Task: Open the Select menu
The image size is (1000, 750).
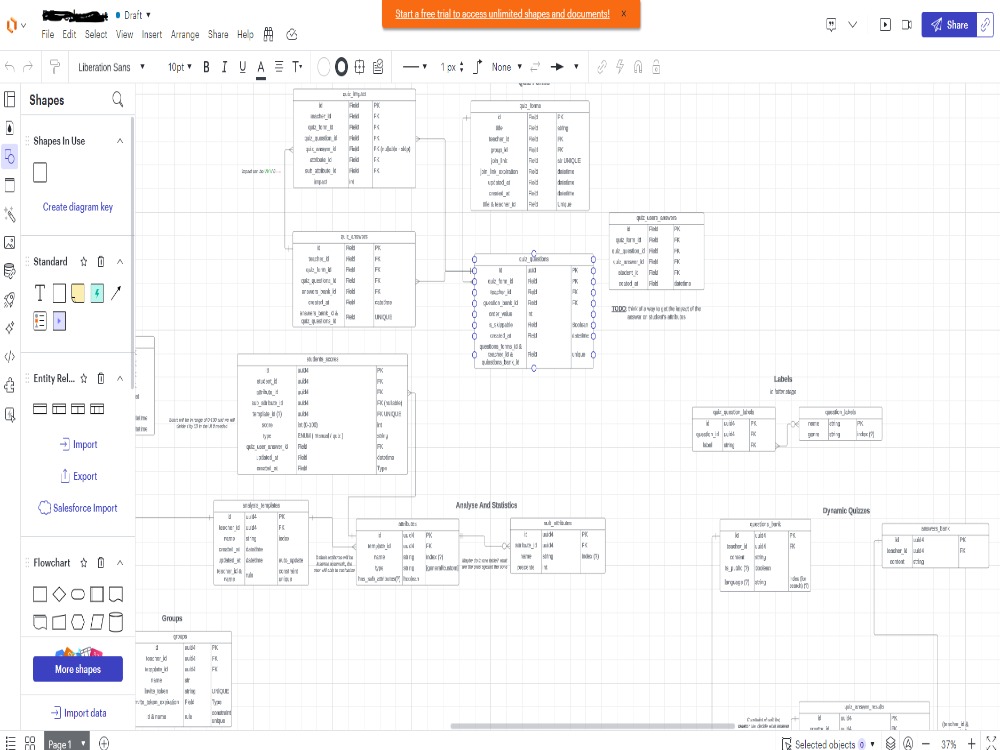Action: (96, 34)
